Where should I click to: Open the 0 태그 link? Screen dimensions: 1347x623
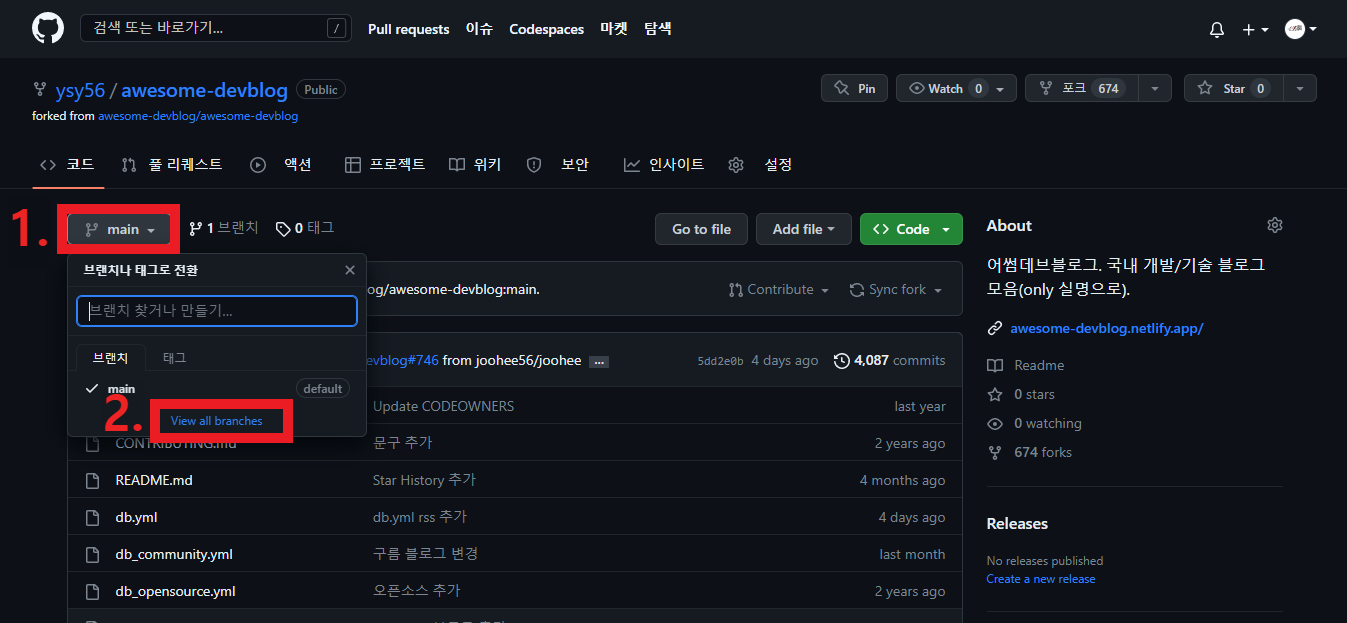pyautogui.click(x=305, y=228)
